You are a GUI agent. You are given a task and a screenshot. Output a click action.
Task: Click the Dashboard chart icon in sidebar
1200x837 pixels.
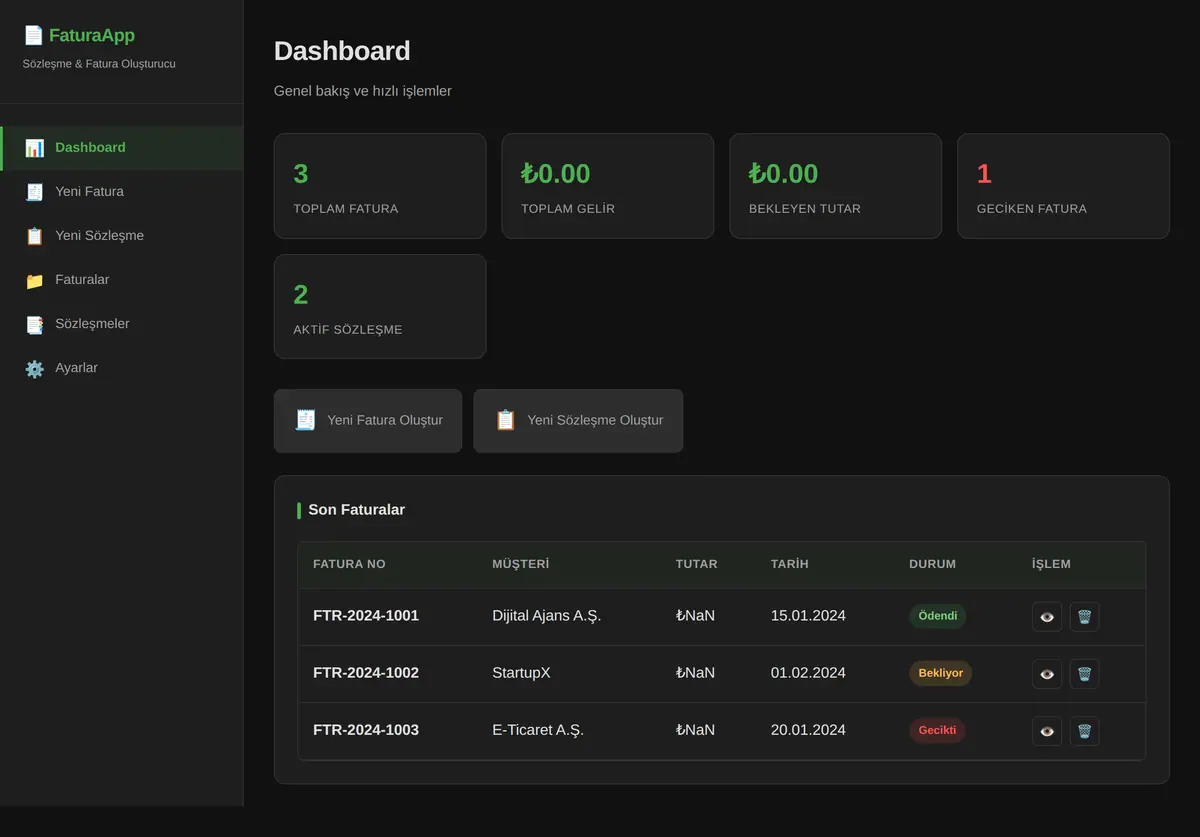tap(35, 148)
